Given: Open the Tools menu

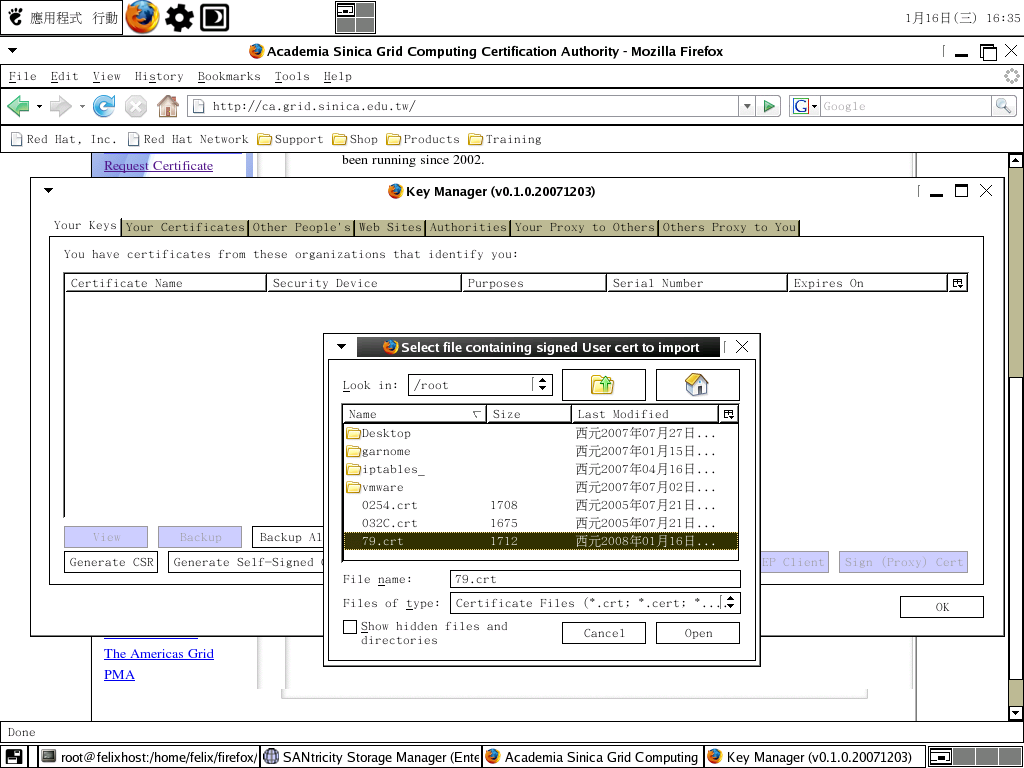Looking at the screenshot, I should pos(291,76).
